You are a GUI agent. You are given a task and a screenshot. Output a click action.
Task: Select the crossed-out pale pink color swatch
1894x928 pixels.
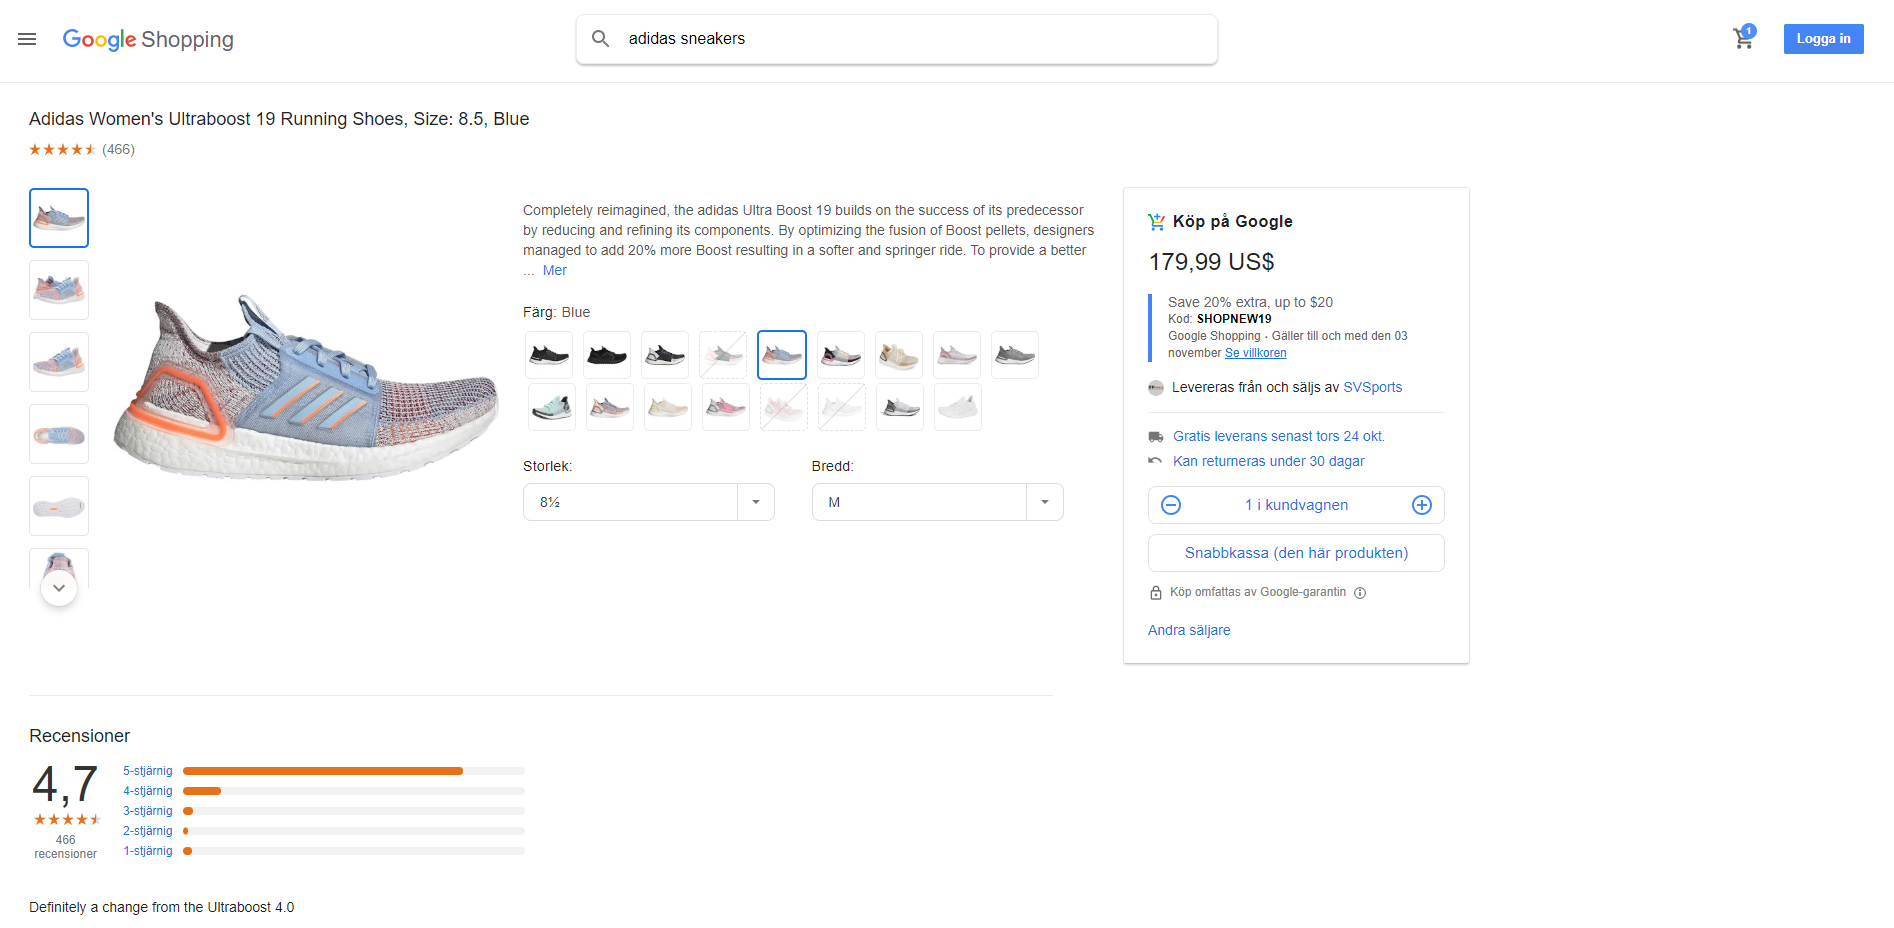[784, 407]
